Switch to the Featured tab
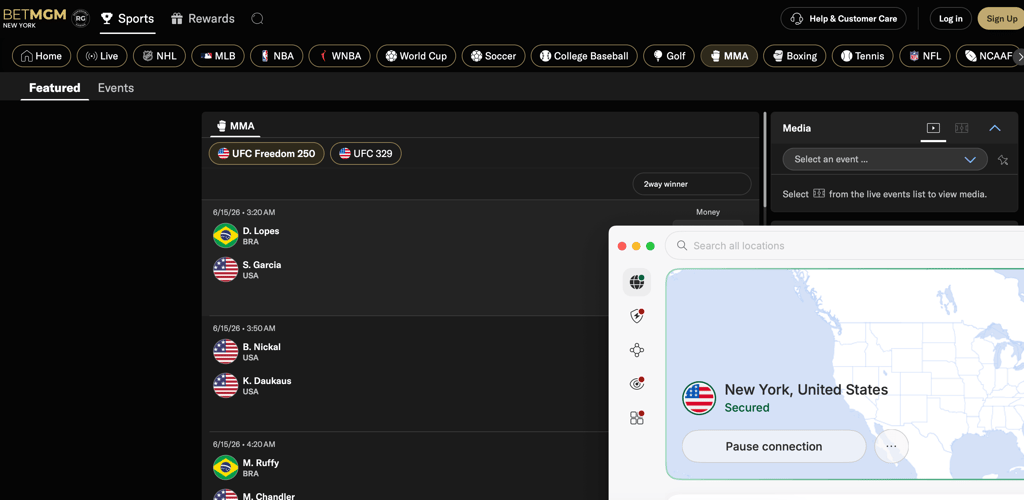The width and height of the screenshot is (1024, 500). tap(55, 87)
